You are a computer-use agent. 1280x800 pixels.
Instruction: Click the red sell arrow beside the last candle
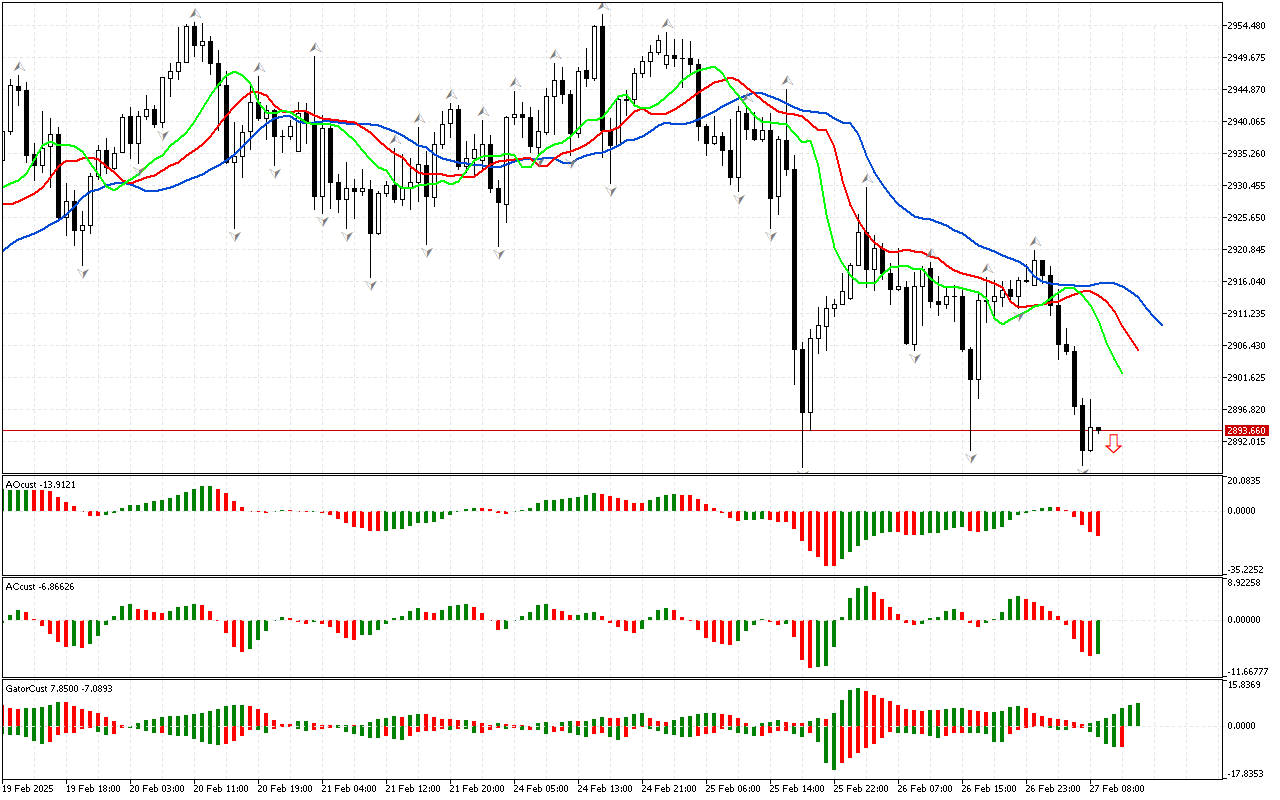pos(1113,444)
